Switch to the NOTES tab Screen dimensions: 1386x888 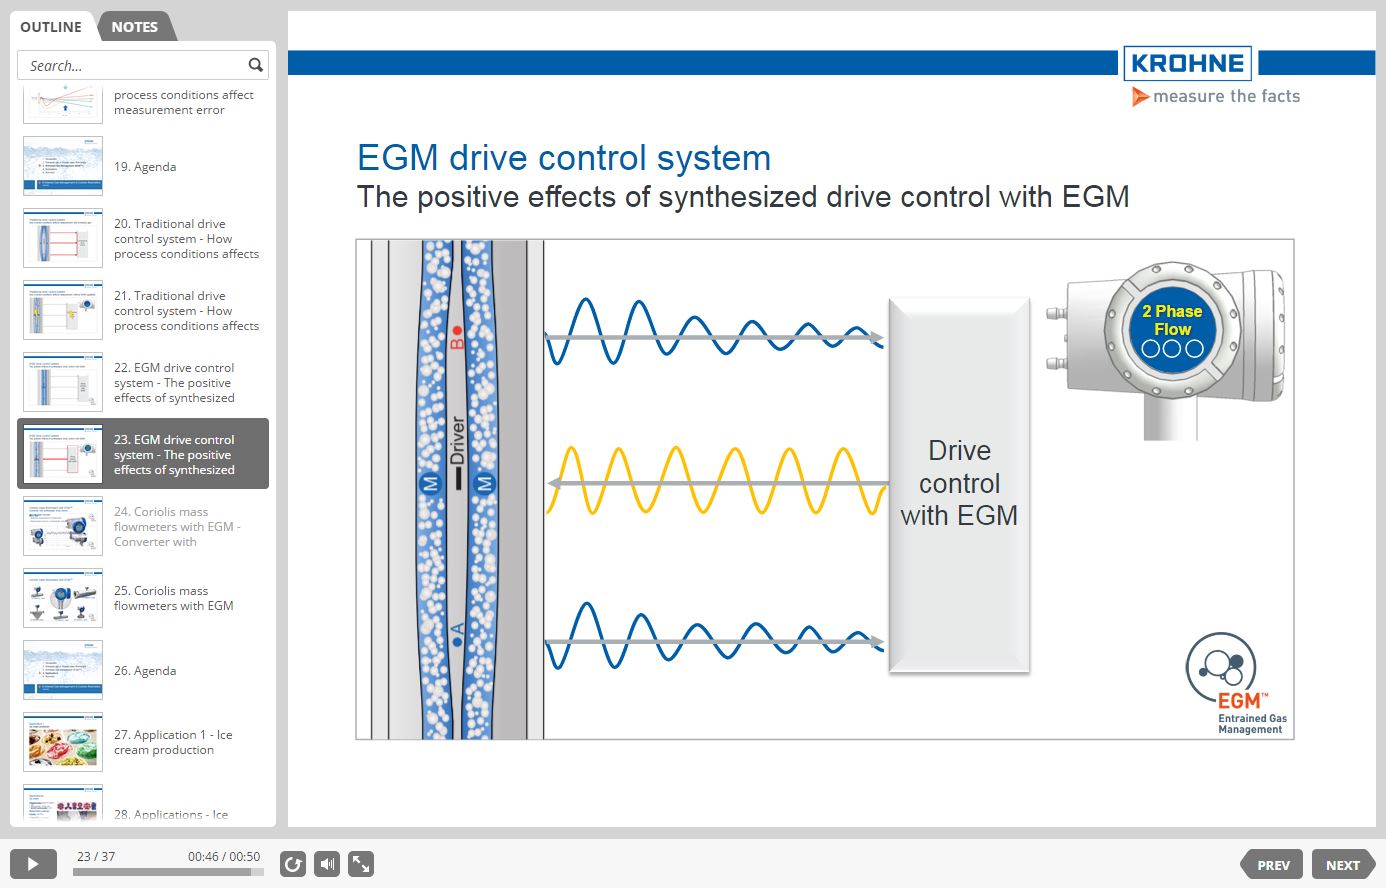point(134,27)
